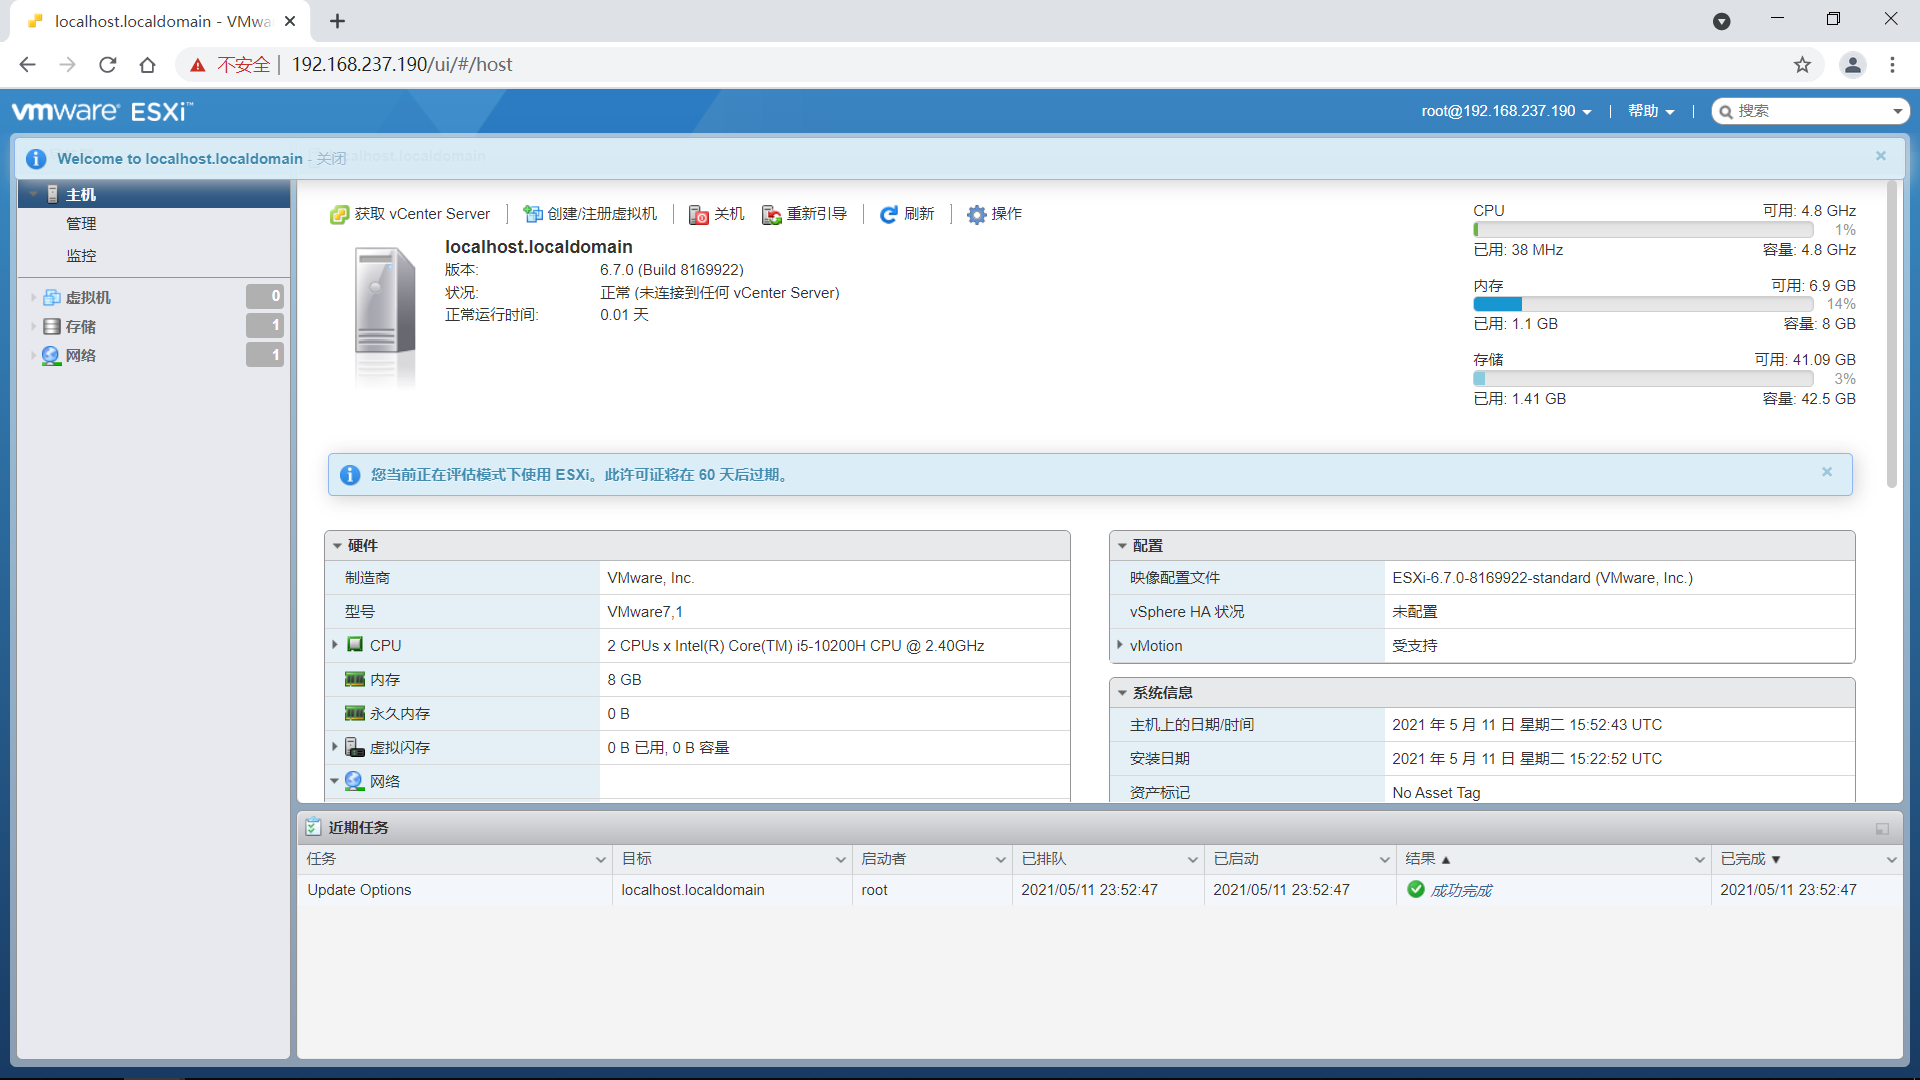This screenshot has height=1080, width=1920.
Task: Select Host (主机) in navigator
Action: [x=154, y=194]
